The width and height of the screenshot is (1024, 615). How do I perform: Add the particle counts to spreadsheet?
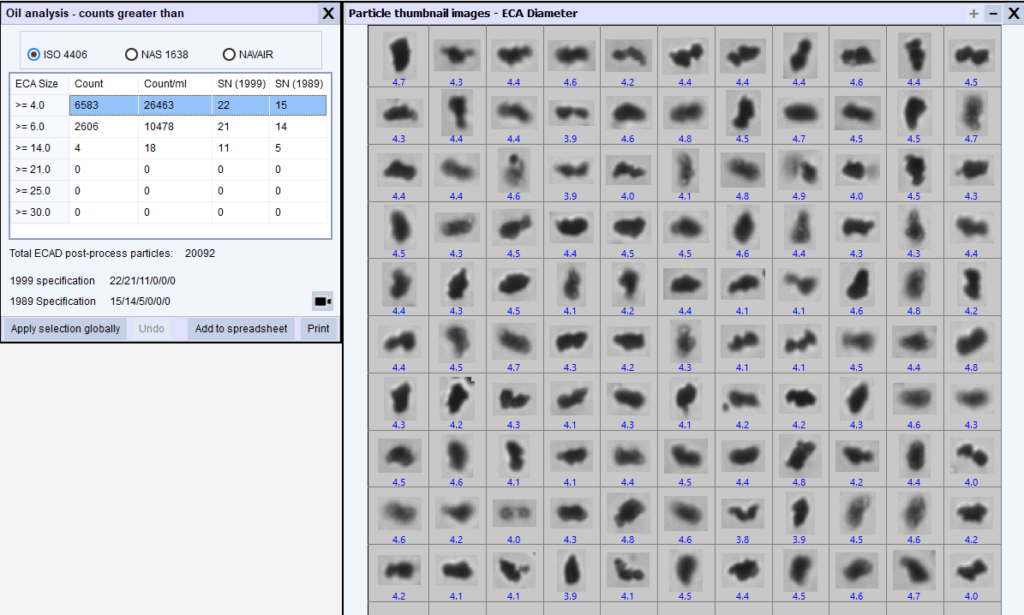pos(241,328)
